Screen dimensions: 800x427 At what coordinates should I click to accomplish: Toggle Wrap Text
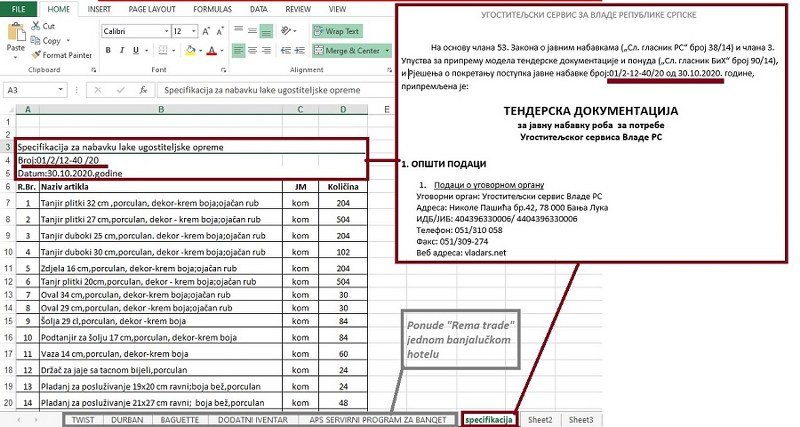(336, 31)
